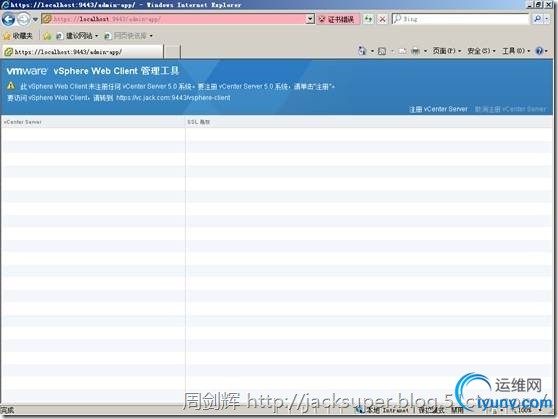Click the magnifier search button

point(537,19)
